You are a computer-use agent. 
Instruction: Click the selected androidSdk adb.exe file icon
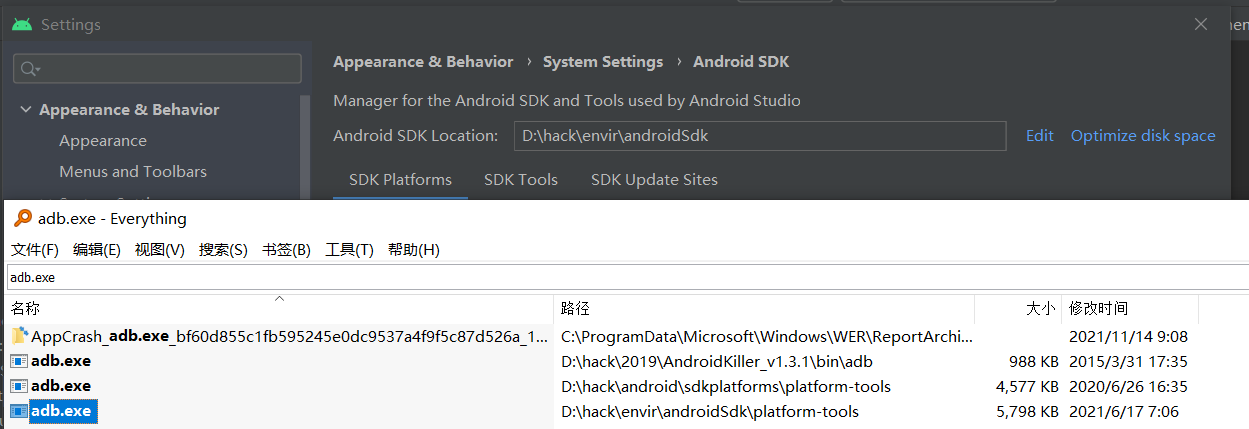(x=19, y=411)
